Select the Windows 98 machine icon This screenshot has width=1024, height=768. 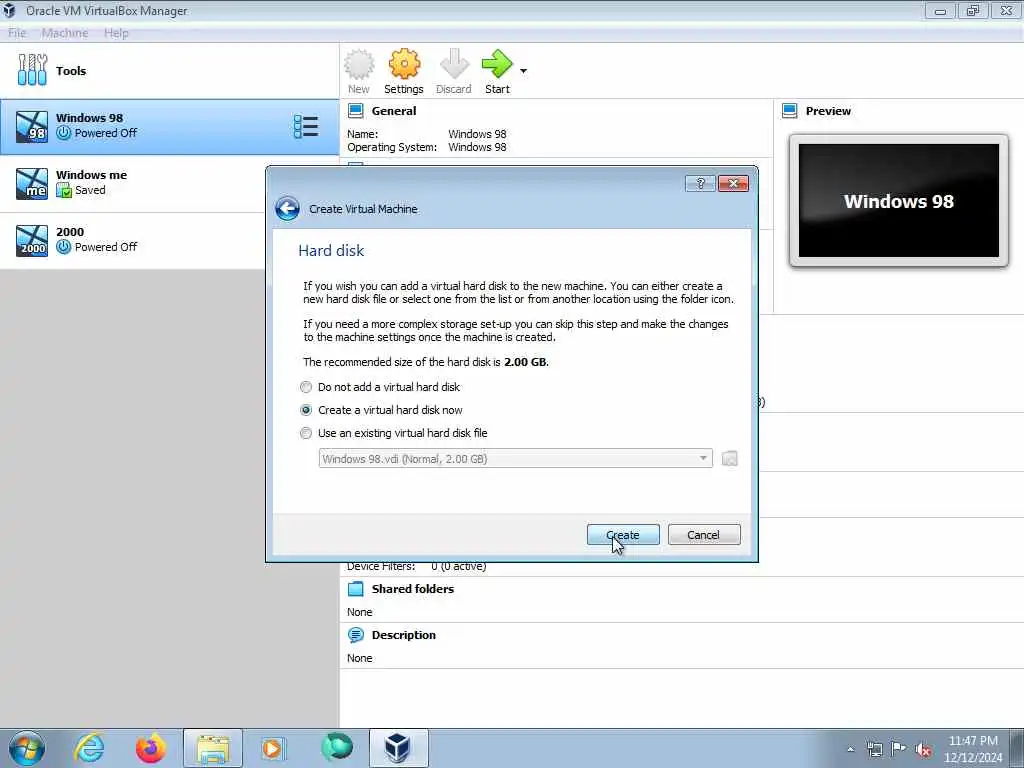(x=31, y=127)
